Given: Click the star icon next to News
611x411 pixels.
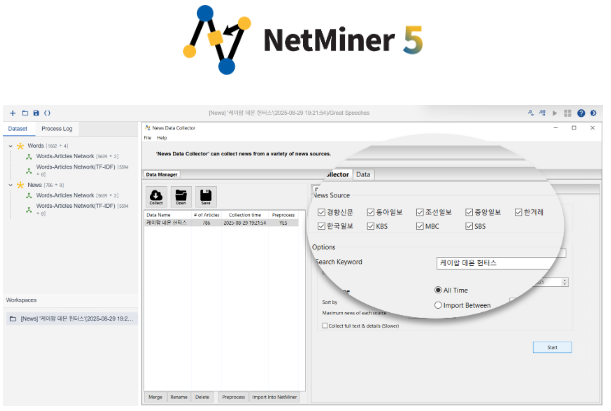Looking at the screenshot, I should [x=20, y=185].
